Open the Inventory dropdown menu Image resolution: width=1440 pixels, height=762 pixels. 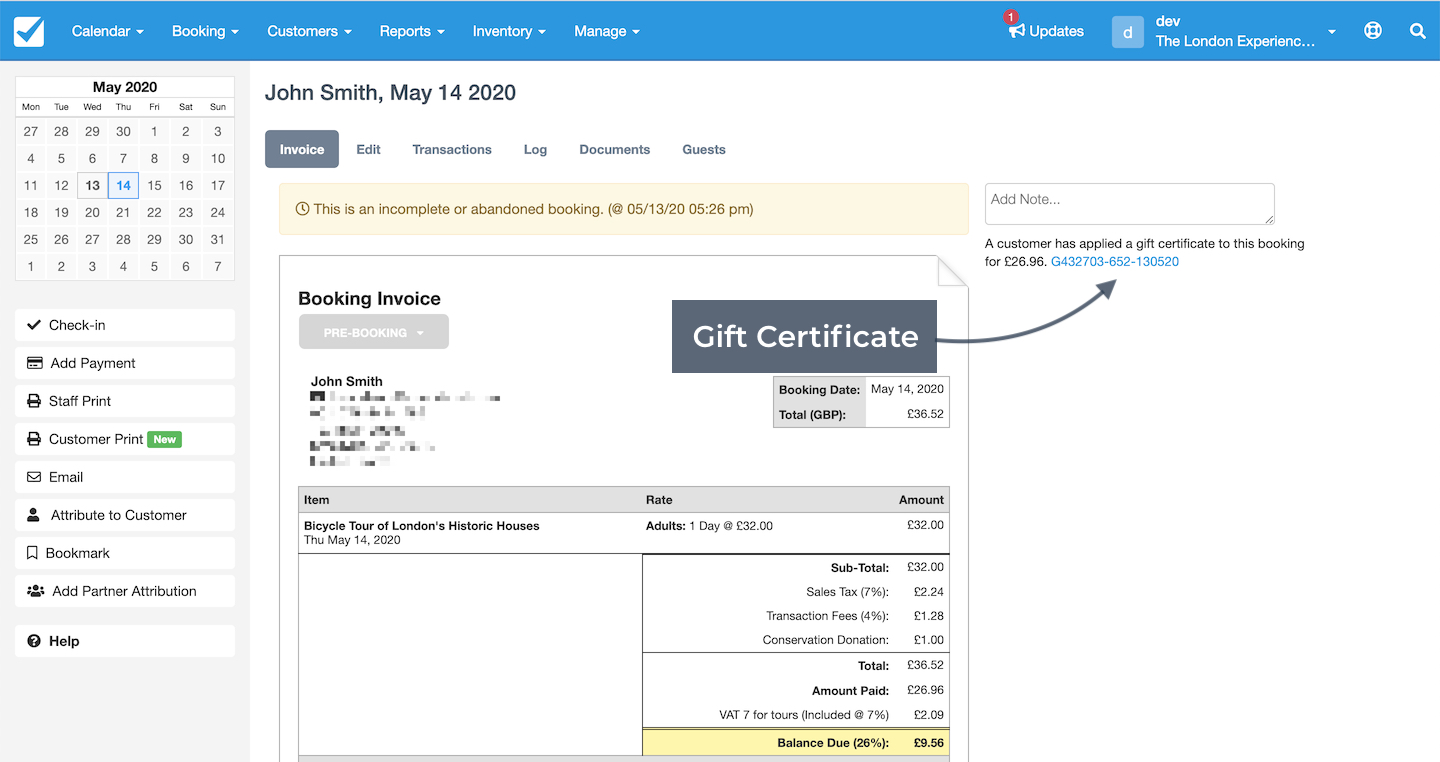[509, 31]
